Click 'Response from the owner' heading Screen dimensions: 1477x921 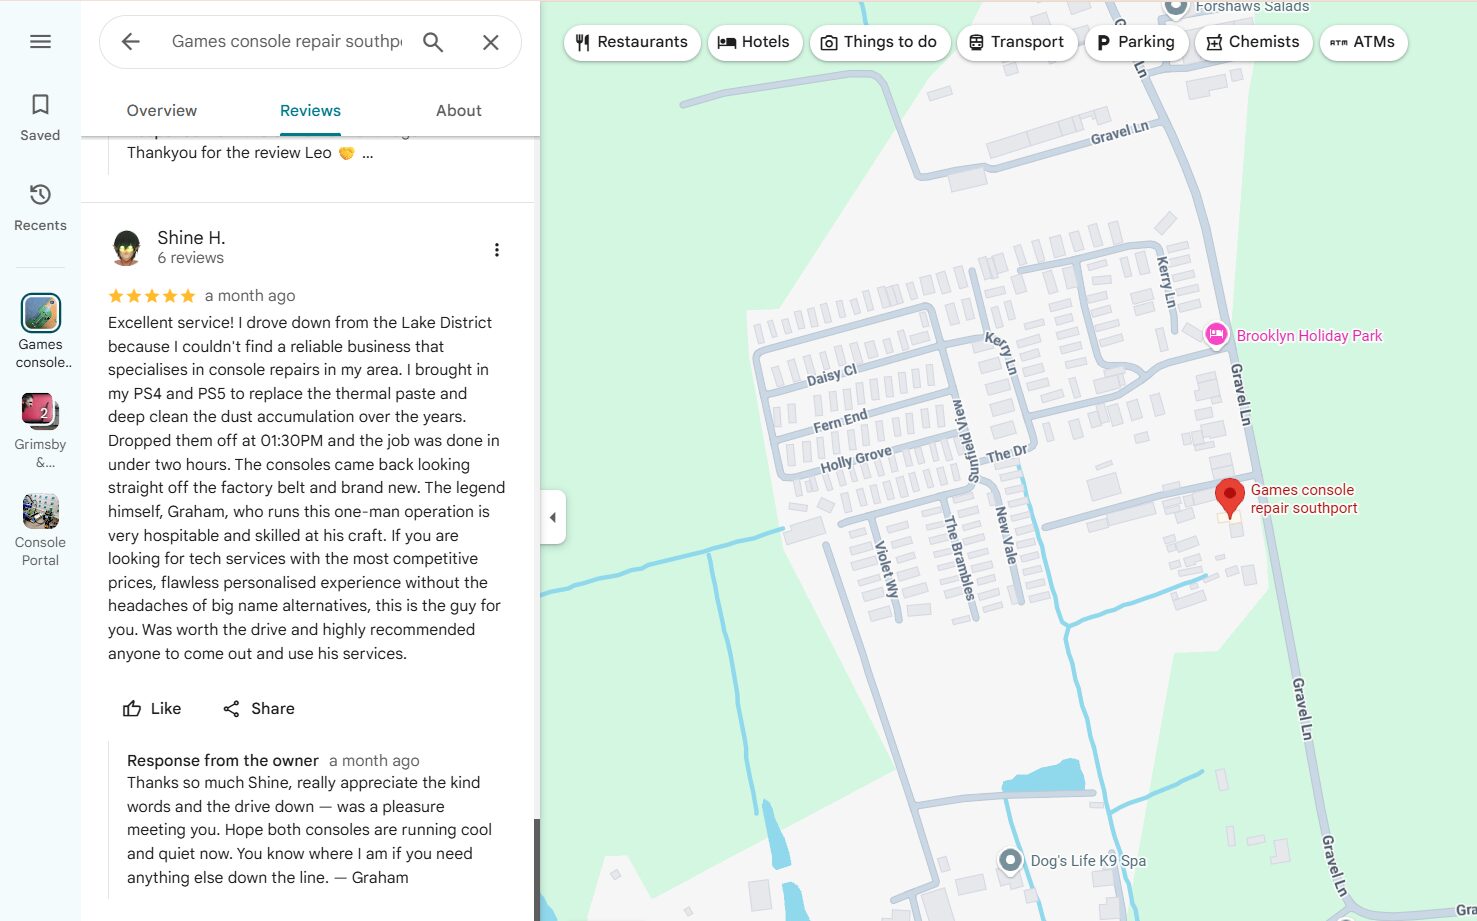click(223, 761)
